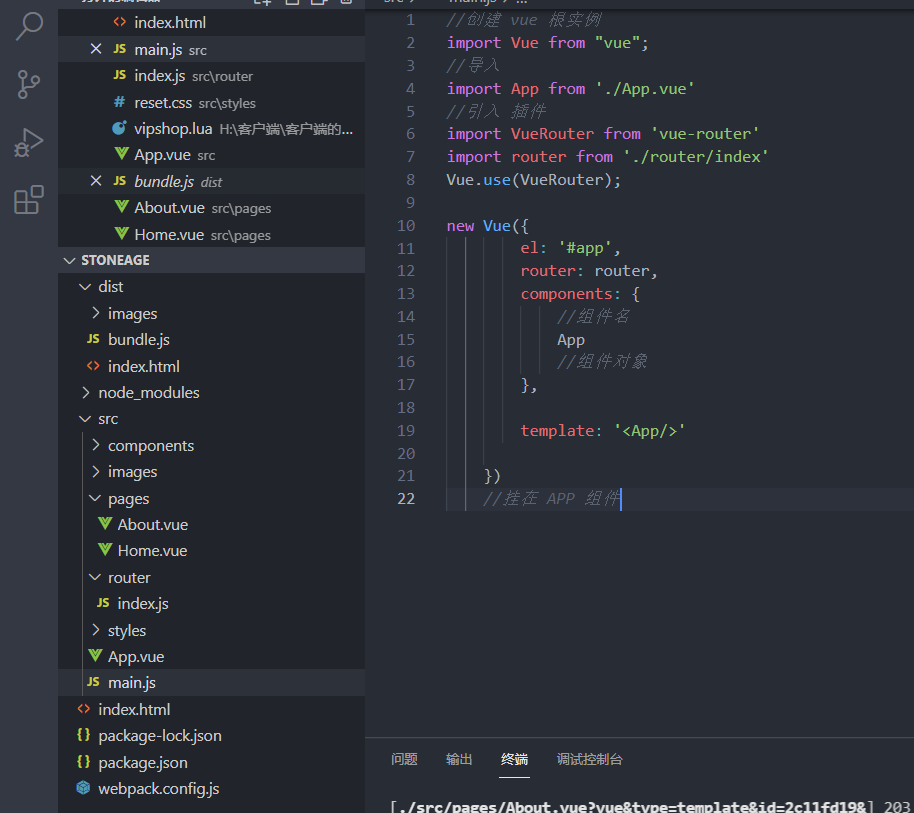Open index.js src\router in open editors

point(212,76)
